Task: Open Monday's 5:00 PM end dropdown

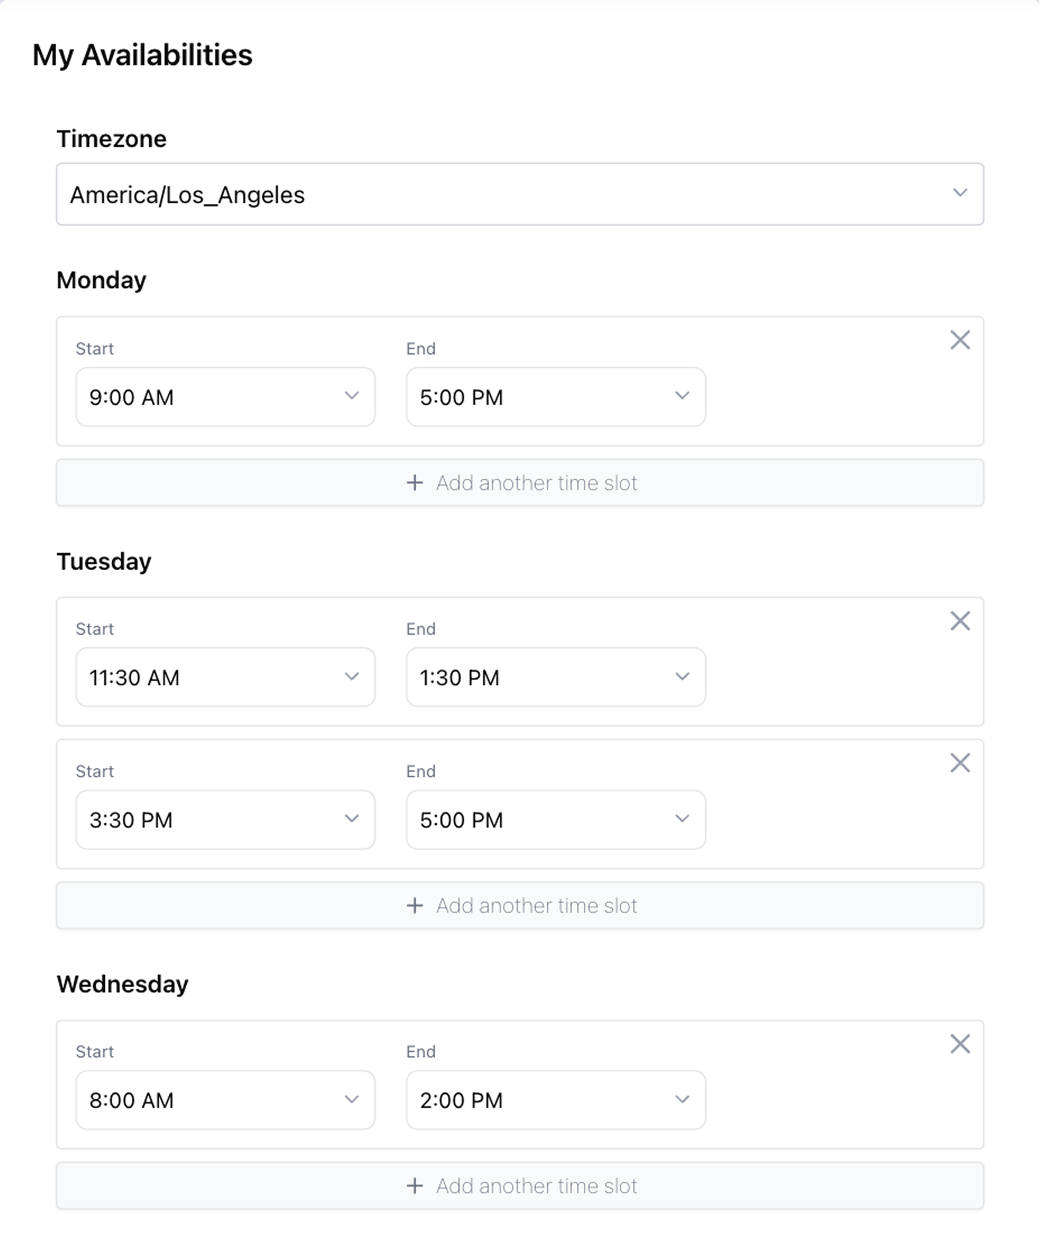Action: tap(555, 397)
